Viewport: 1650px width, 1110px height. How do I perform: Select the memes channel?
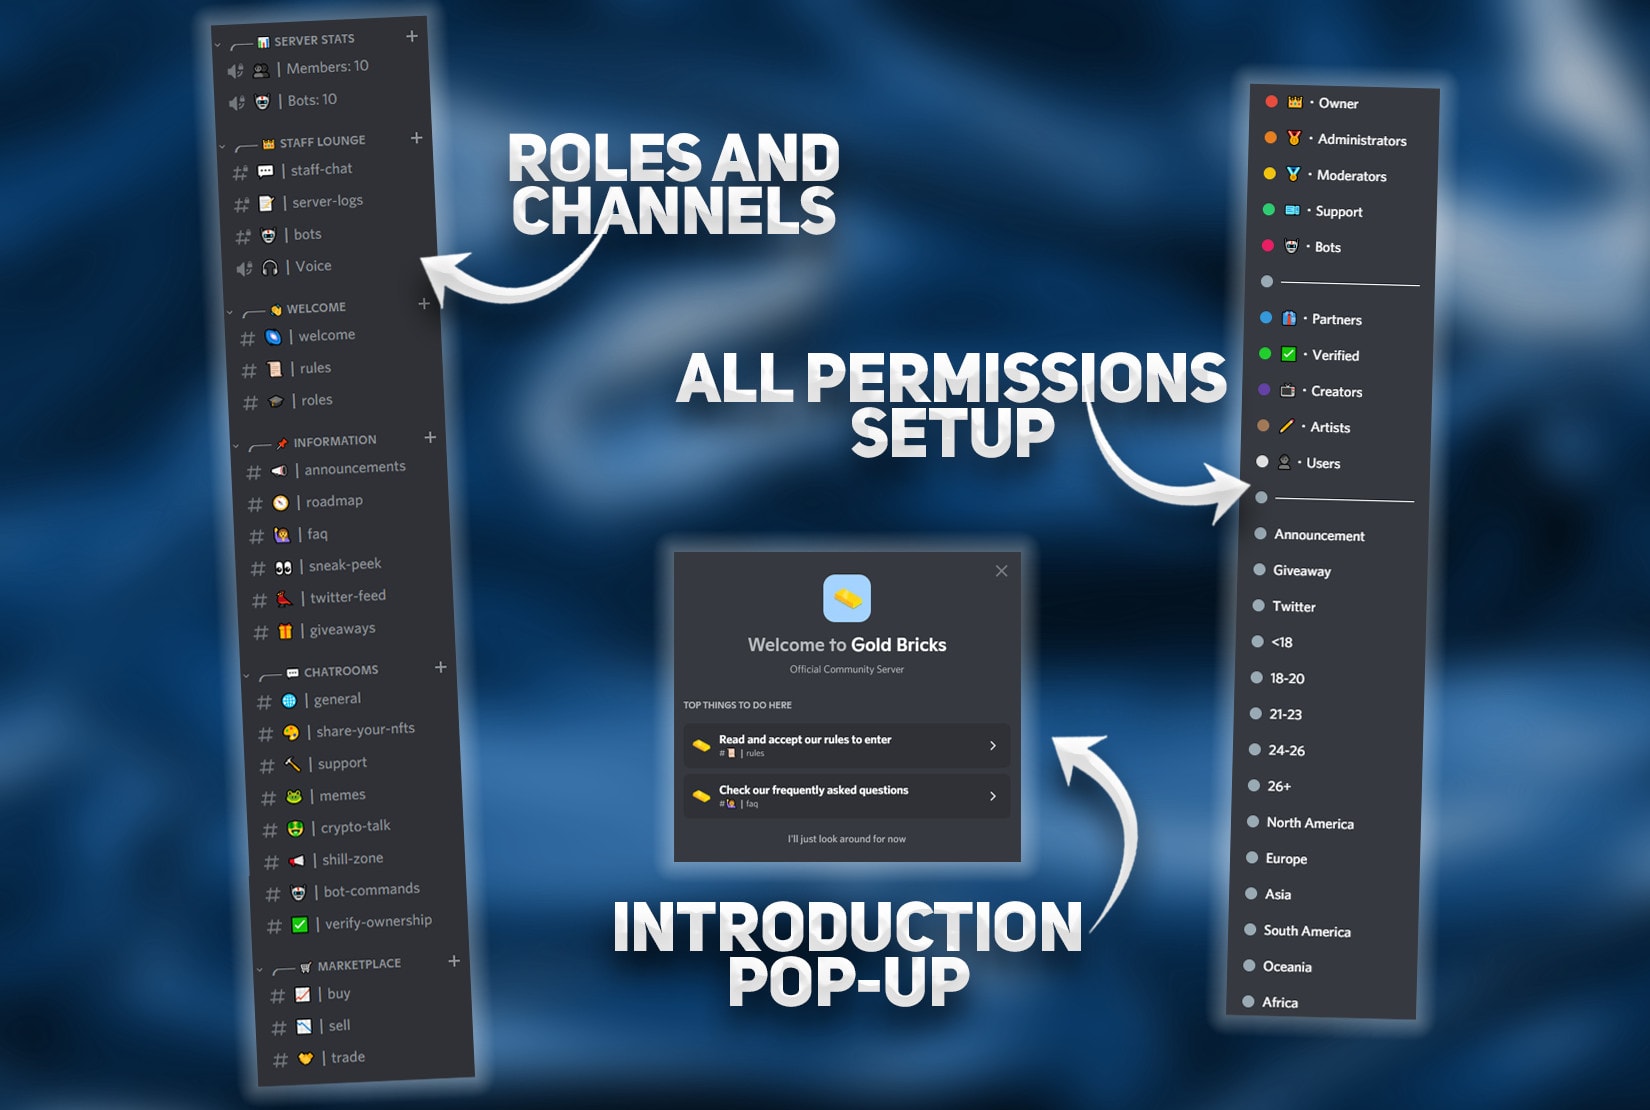(340, 794)
